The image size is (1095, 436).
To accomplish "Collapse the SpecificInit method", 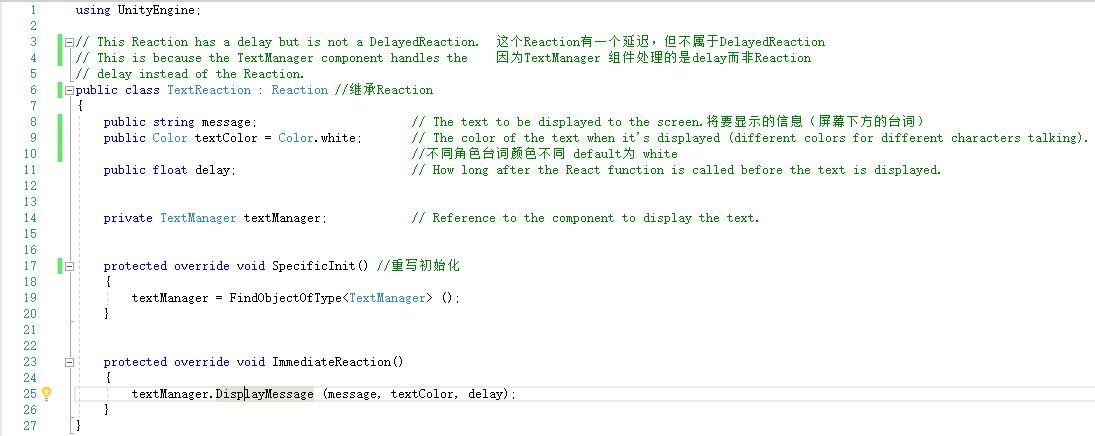I will [x=68, y=266].
